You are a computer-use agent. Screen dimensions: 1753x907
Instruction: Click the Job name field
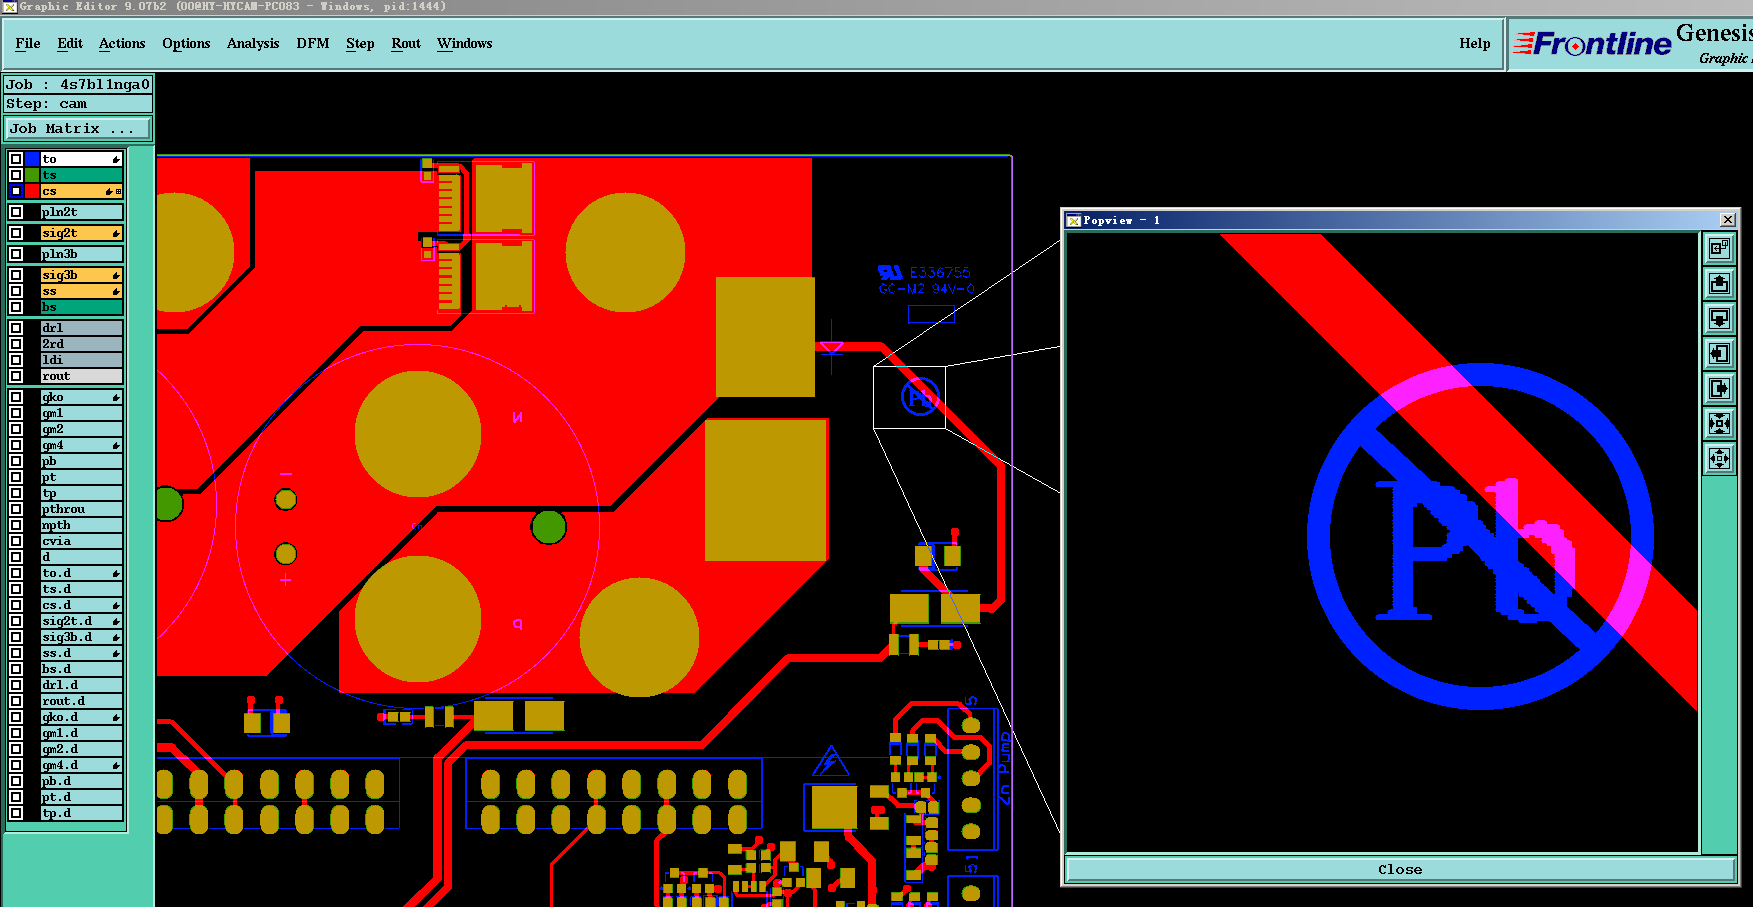(78, 85)
